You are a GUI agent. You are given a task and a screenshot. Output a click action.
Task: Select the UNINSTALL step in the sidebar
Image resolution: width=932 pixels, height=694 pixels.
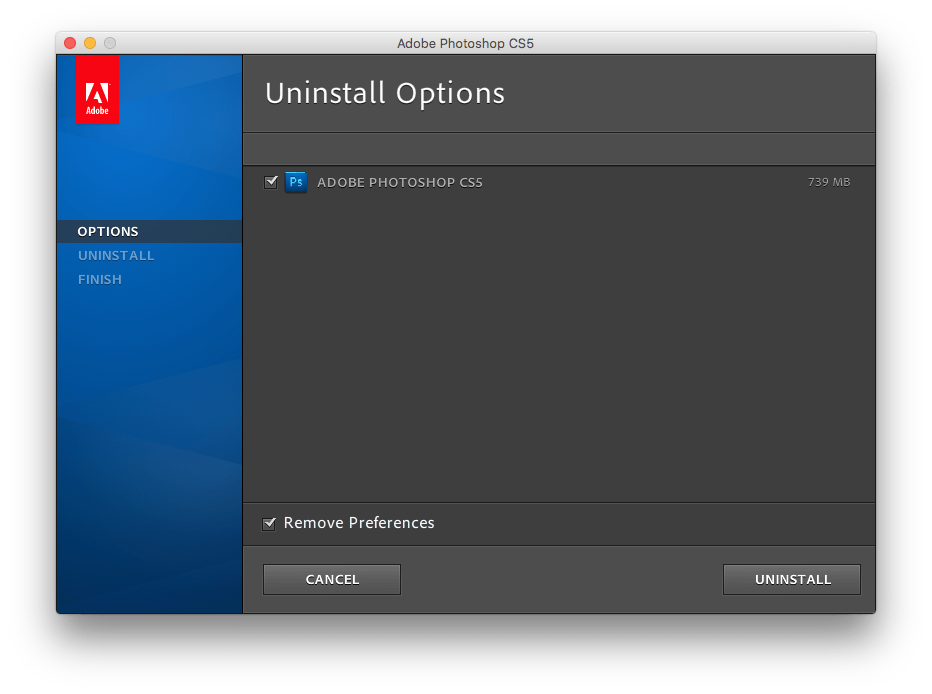coord(116,255)
